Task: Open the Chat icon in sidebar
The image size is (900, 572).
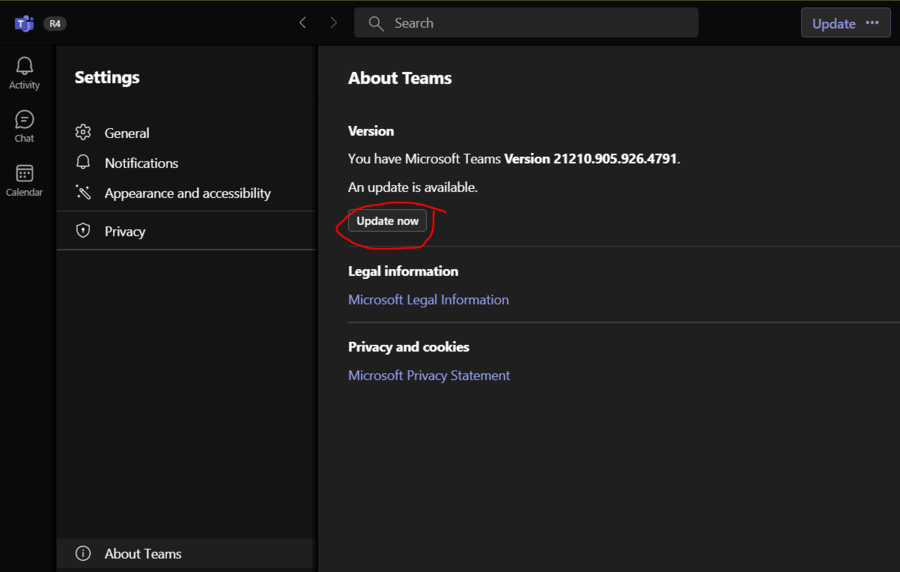Action: point(24,120)
